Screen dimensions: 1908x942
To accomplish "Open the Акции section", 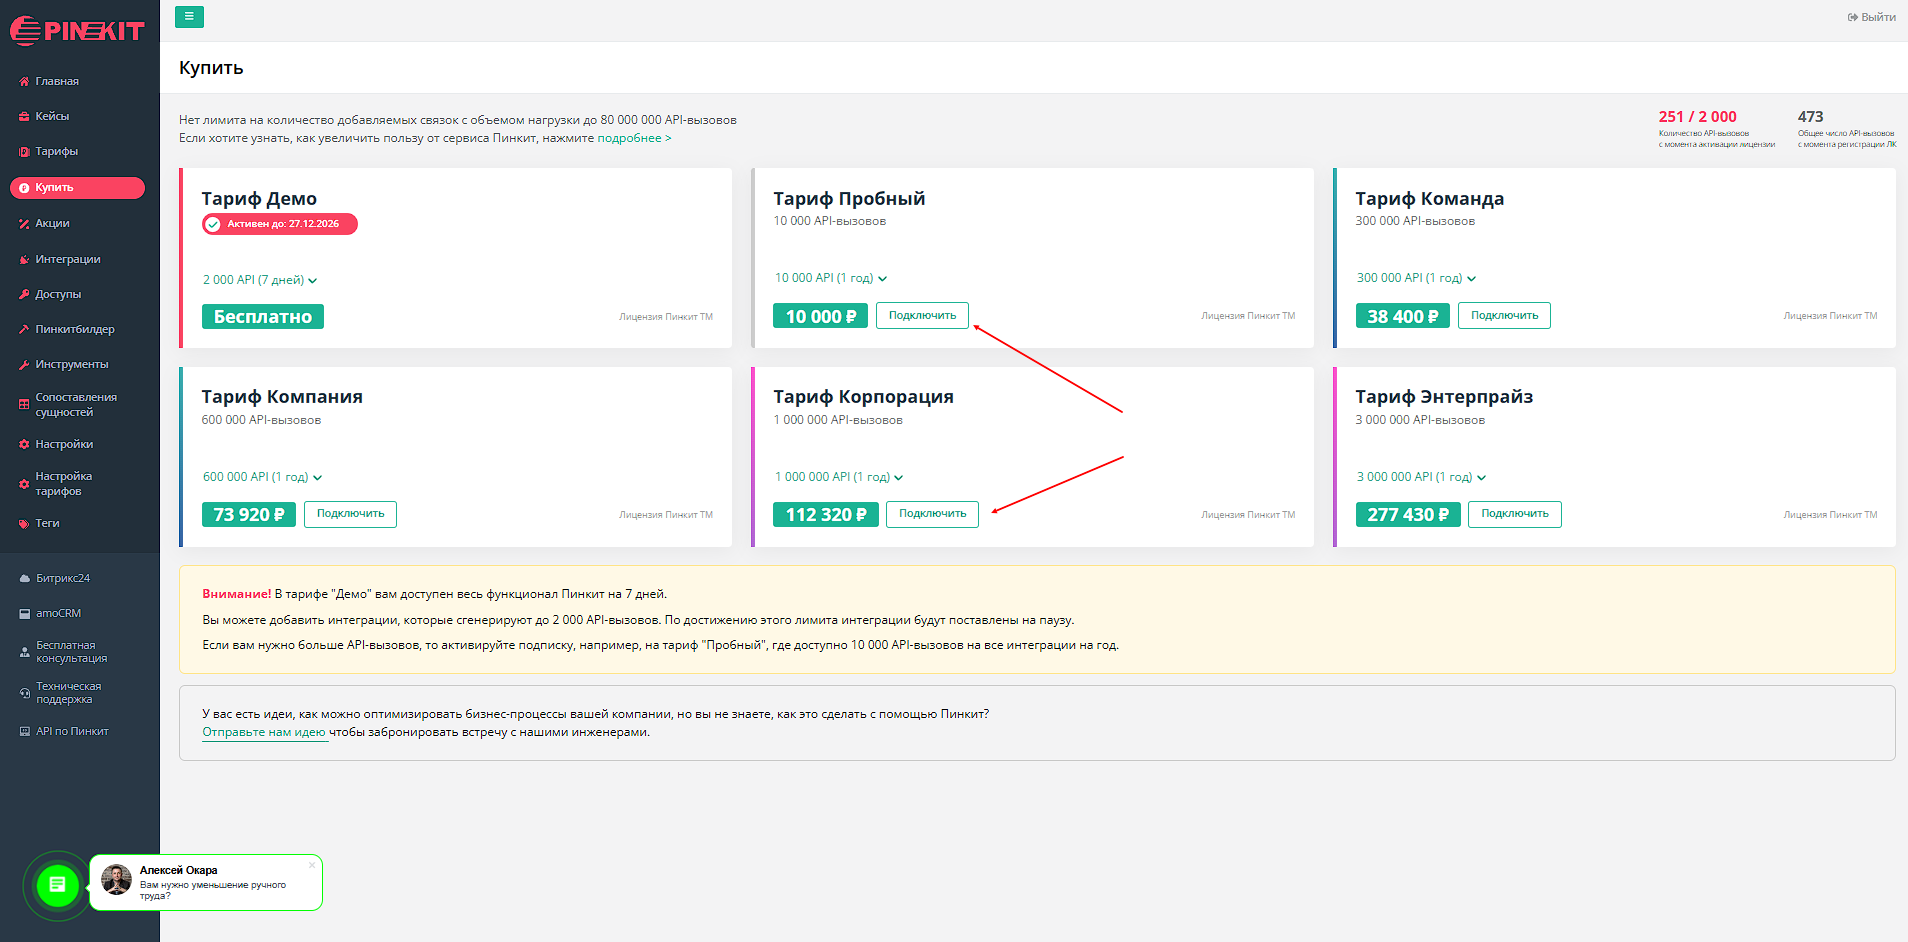I will [x=52, y=224].
